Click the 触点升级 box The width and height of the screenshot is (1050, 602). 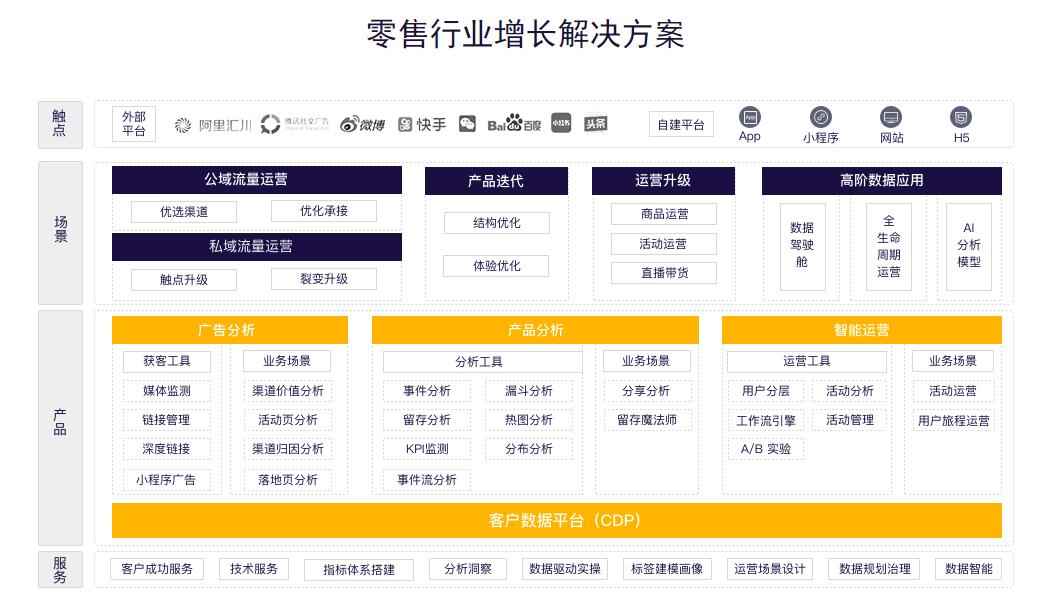pos(183,280)
